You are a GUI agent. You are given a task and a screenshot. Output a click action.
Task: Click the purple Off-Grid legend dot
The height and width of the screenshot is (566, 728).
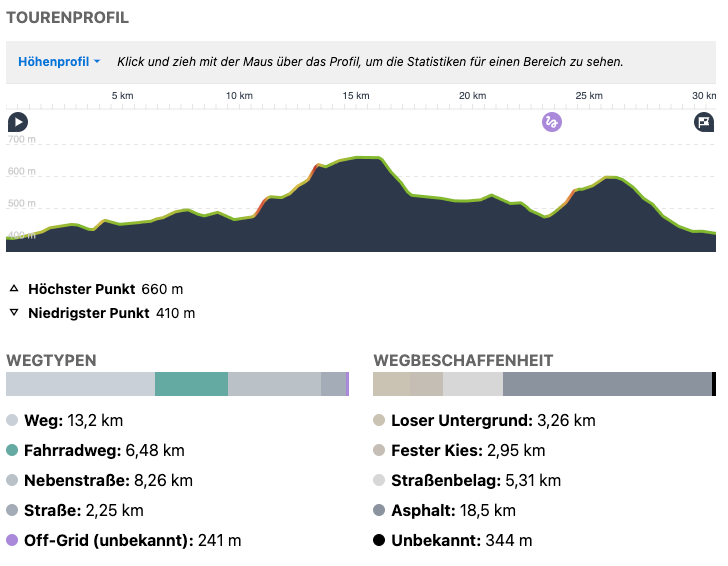tap(13, 541)
